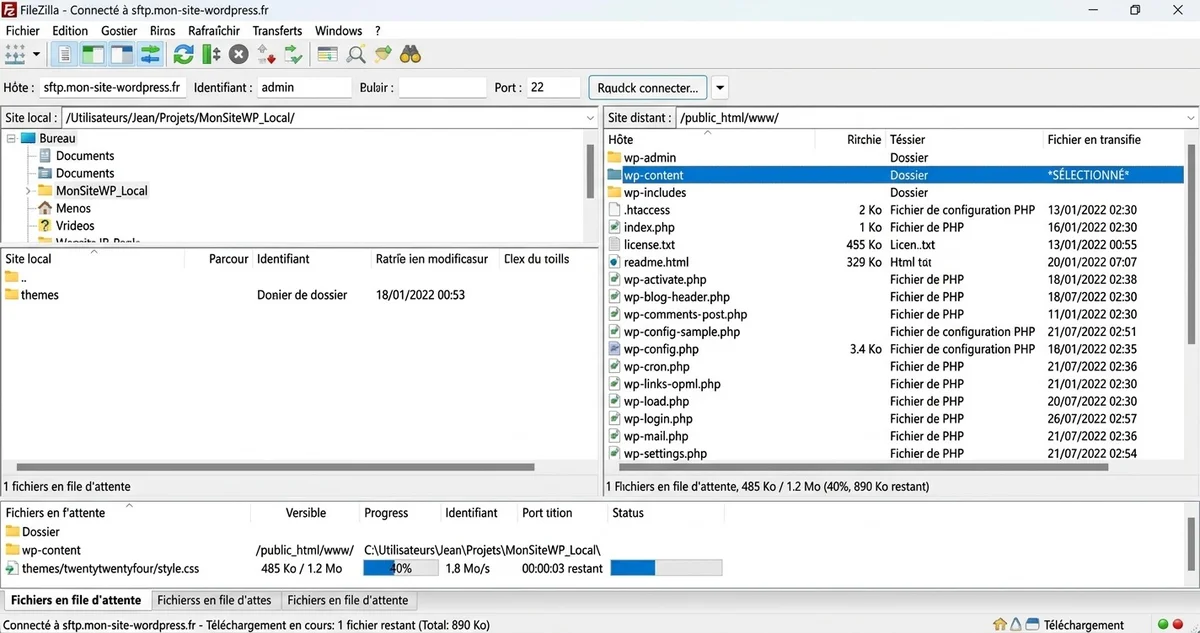Open the filename filters tool
1200x633 pixels.
click(382, 54)
